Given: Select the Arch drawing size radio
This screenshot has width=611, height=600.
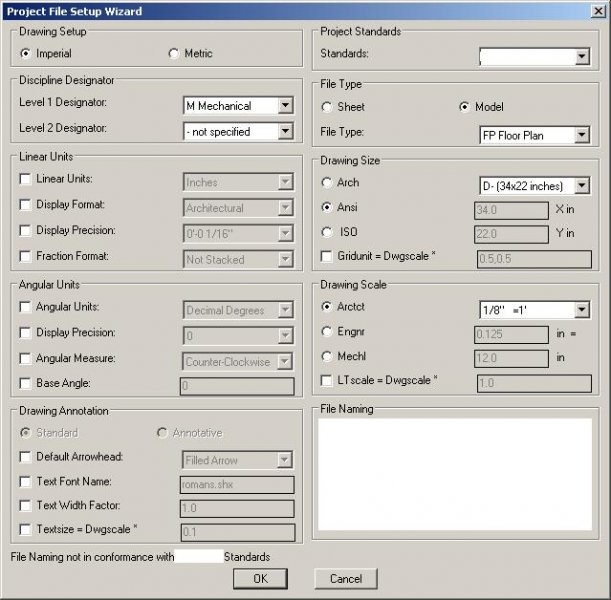Looking at the screenshot, I should coord(327,183).
